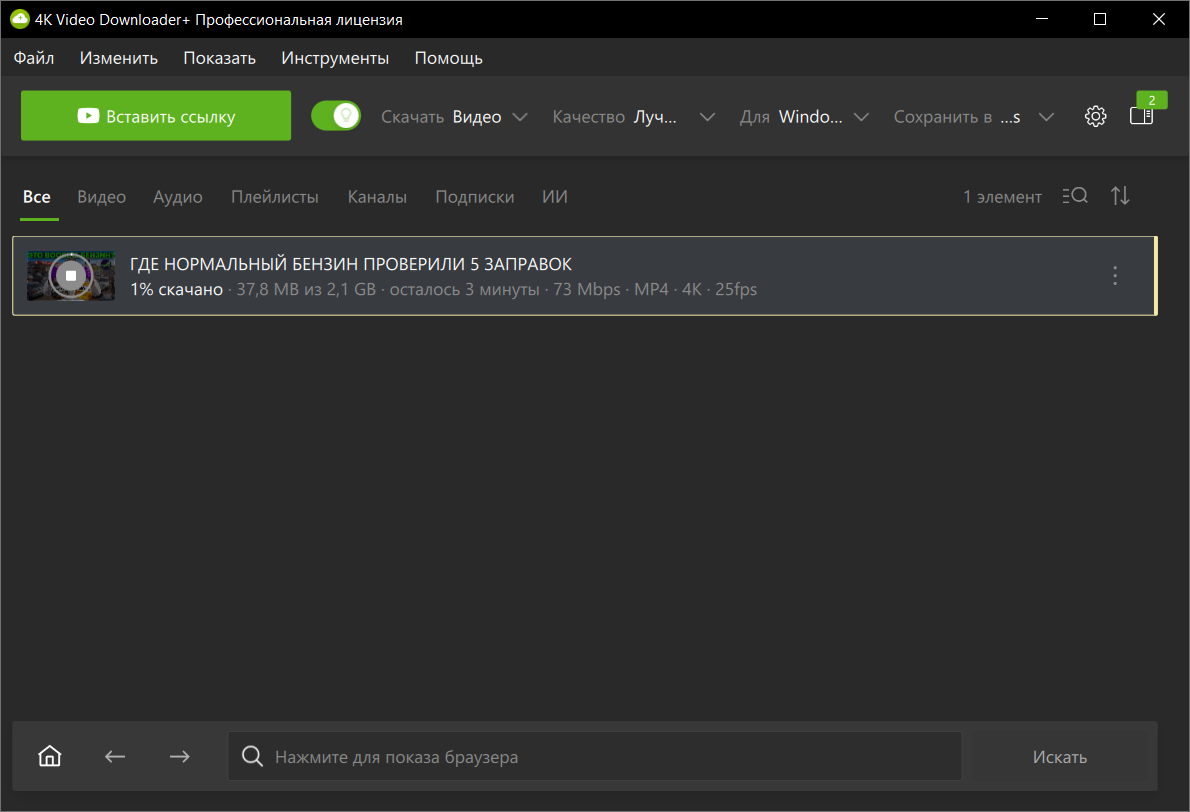
Task: Expand the Для Windows platform dropdown
Action: point(804,117)
